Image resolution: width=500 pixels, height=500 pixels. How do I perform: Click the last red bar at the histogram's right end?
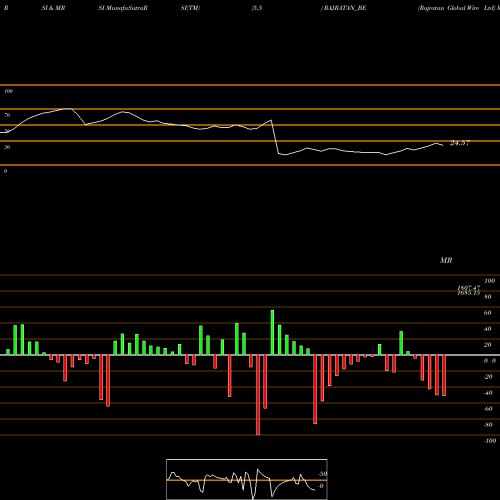click(444, 375)
